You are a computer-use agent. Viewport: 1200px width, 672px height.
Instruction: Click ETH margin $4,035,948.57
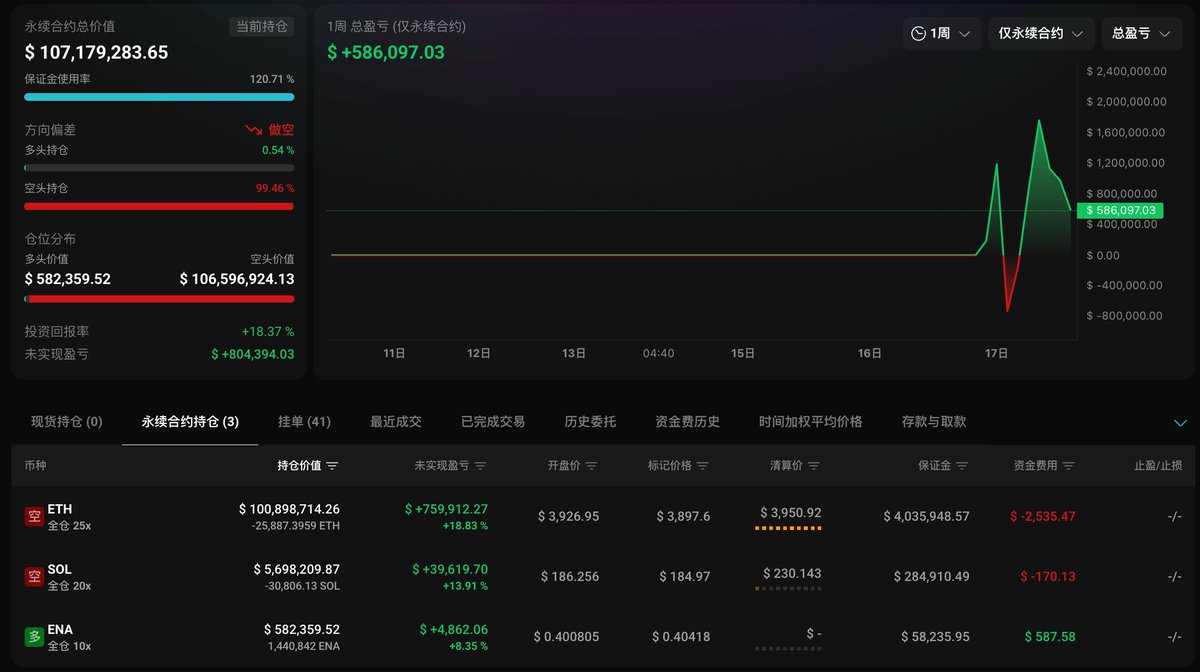(x=926, y=516)
